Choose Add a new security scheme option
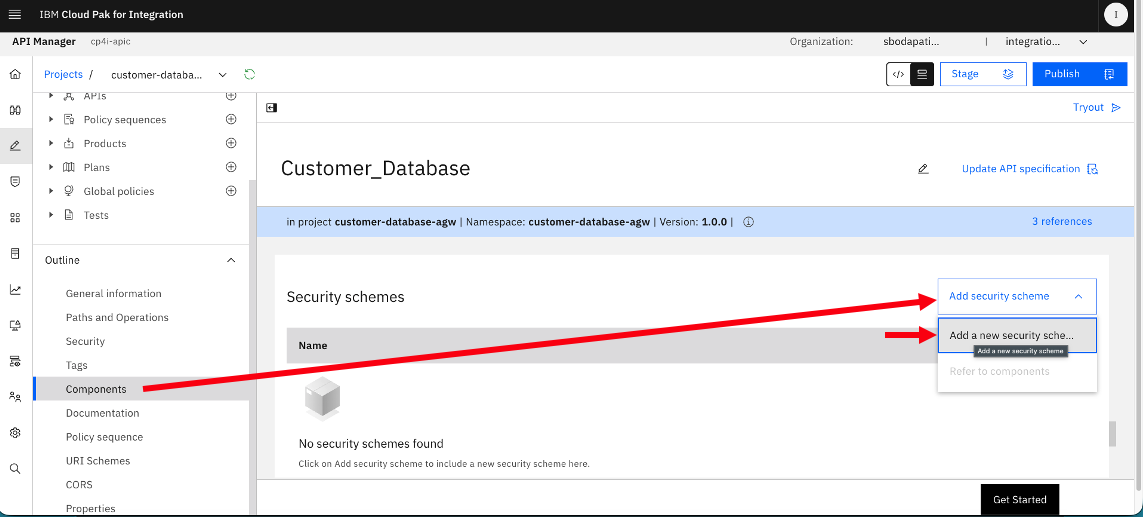This screenshot has height=519, width=1146. pyautogui.click(x=1017, y=336)
